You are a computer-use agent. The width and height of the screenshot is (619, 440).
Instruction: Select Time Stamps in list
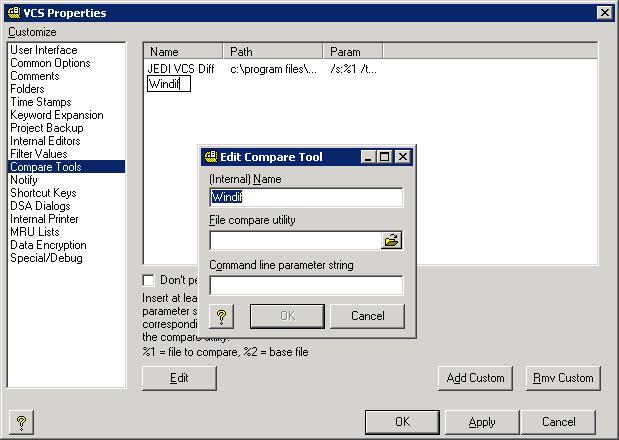[66, 102]
